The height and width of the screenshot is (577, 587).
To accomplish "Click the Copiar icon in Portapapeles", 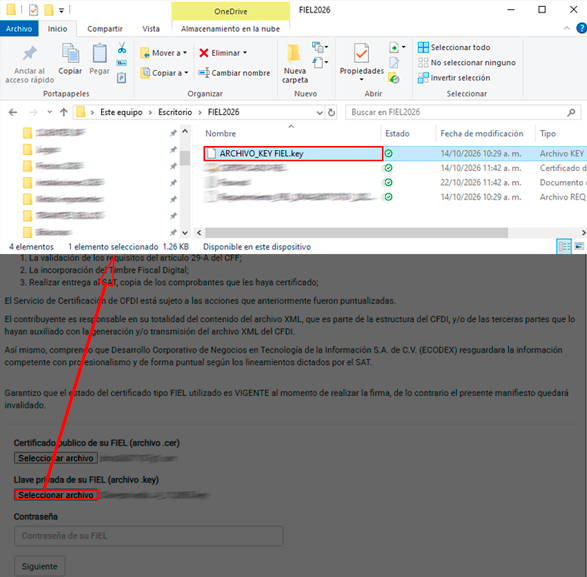I will point(70,53).
